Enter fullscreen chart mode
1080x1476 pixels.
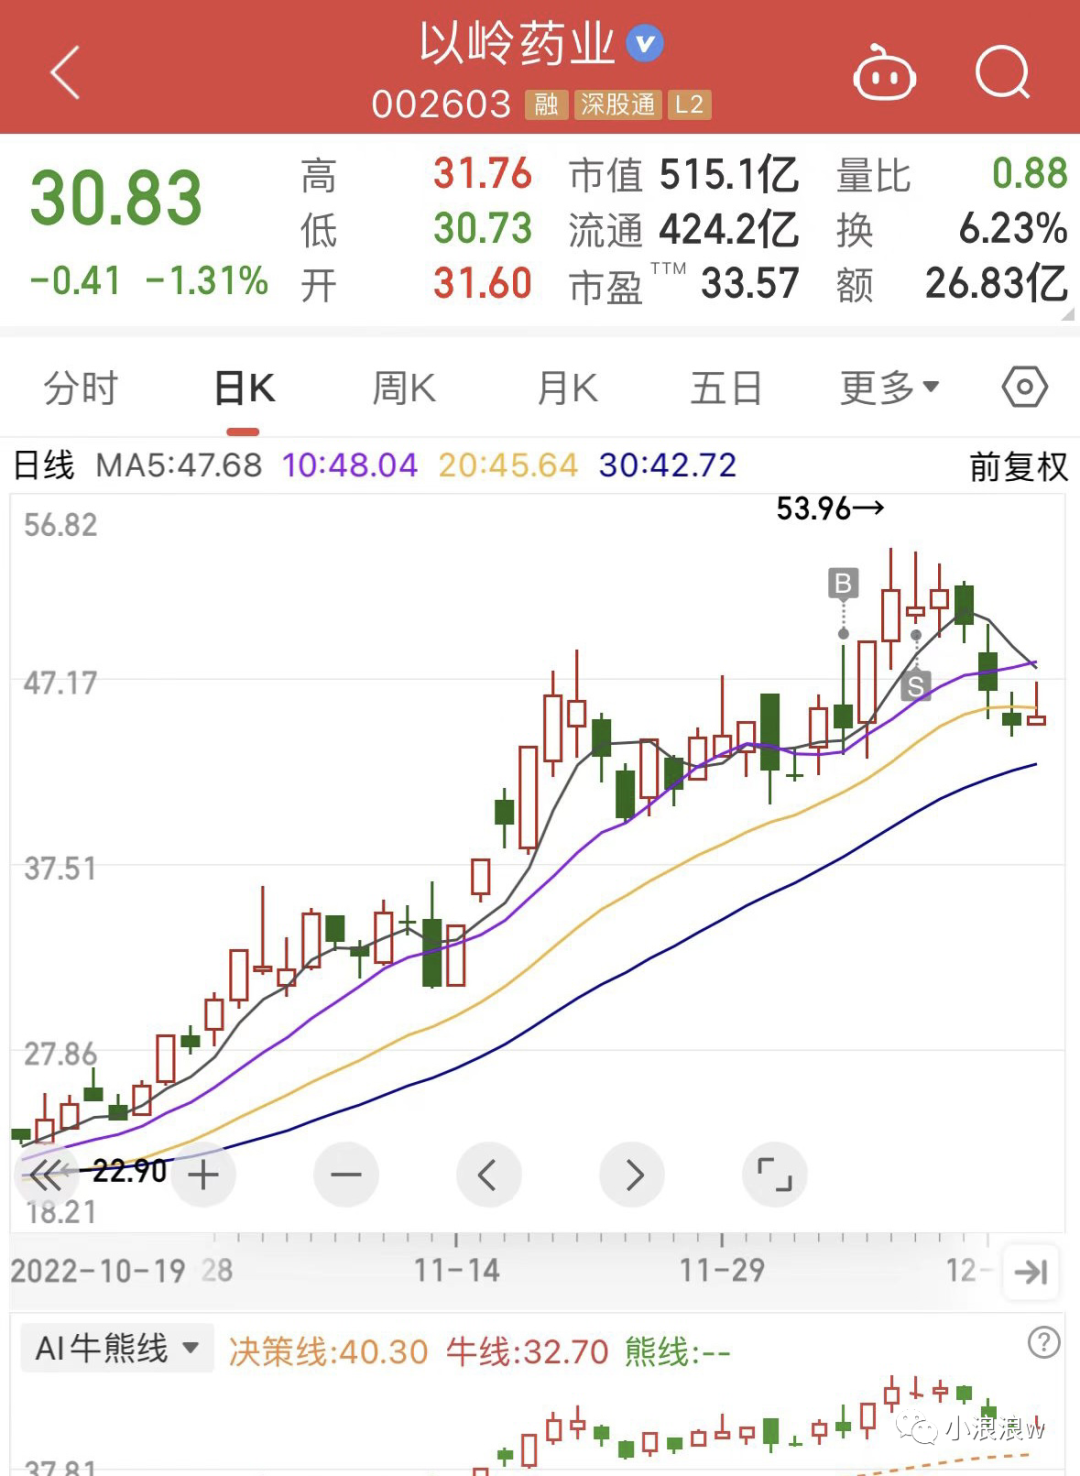coord(775,1174)
